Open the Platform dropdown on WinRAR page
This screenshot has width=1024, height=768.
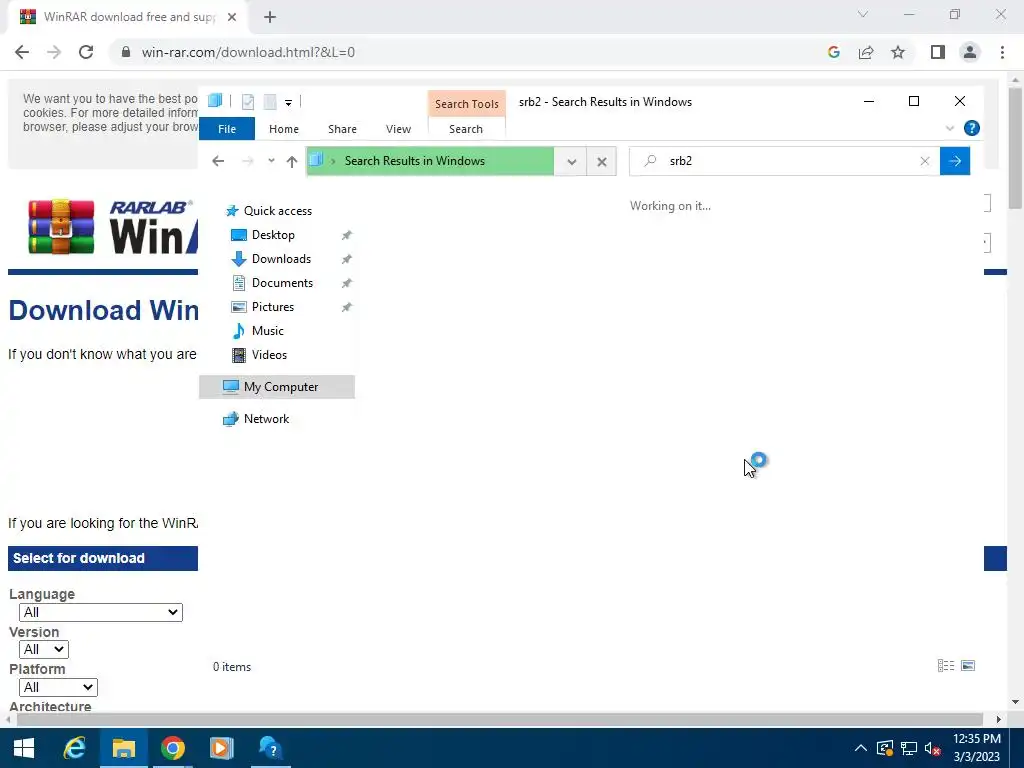pyautogui.click(x=58, y=688)
